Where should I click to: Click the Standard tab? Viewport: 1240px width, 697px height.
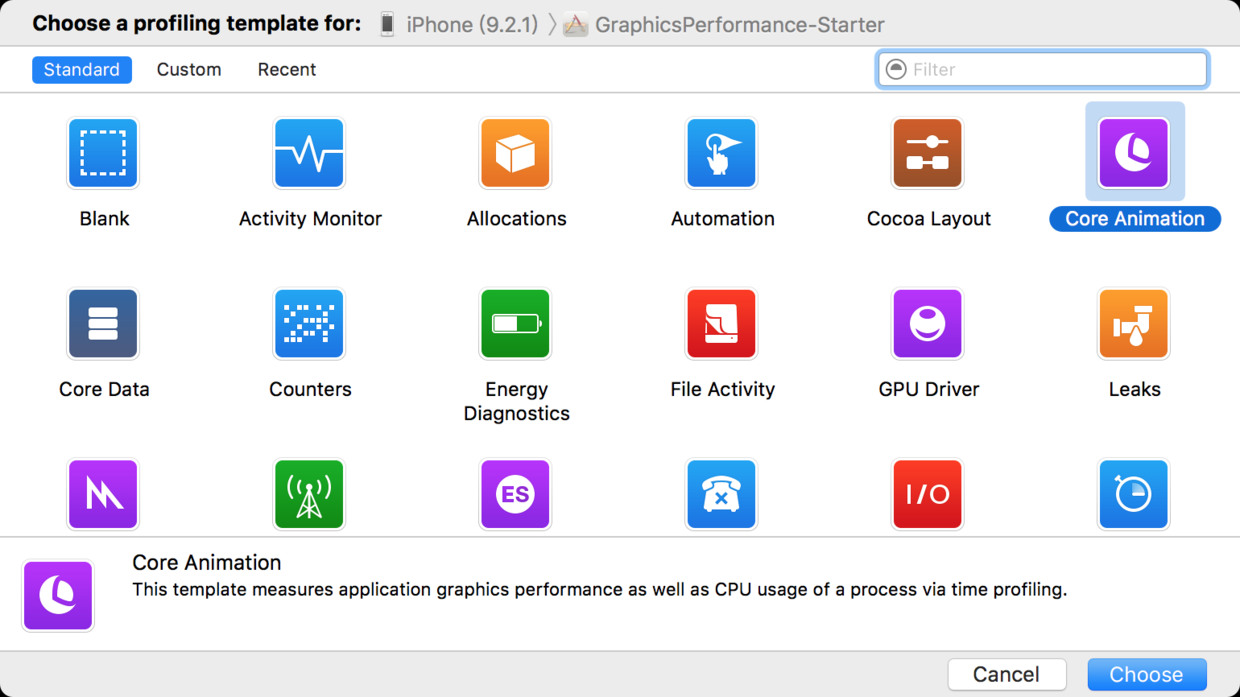click(82, 70)
